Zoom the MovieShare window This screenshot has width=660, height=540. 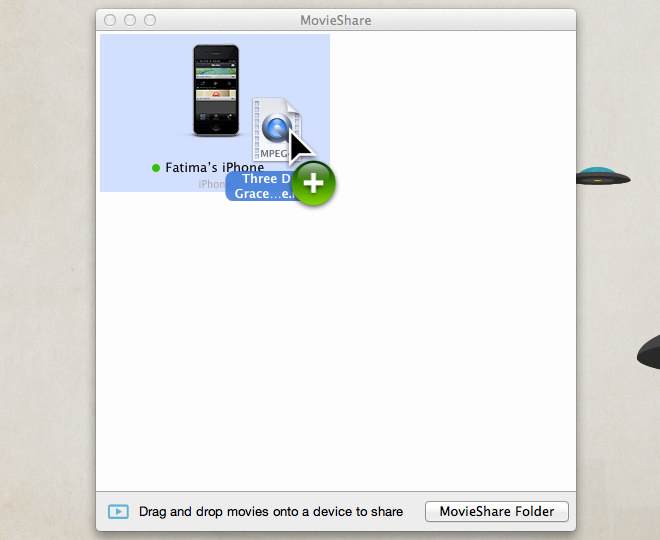[150, 20]
